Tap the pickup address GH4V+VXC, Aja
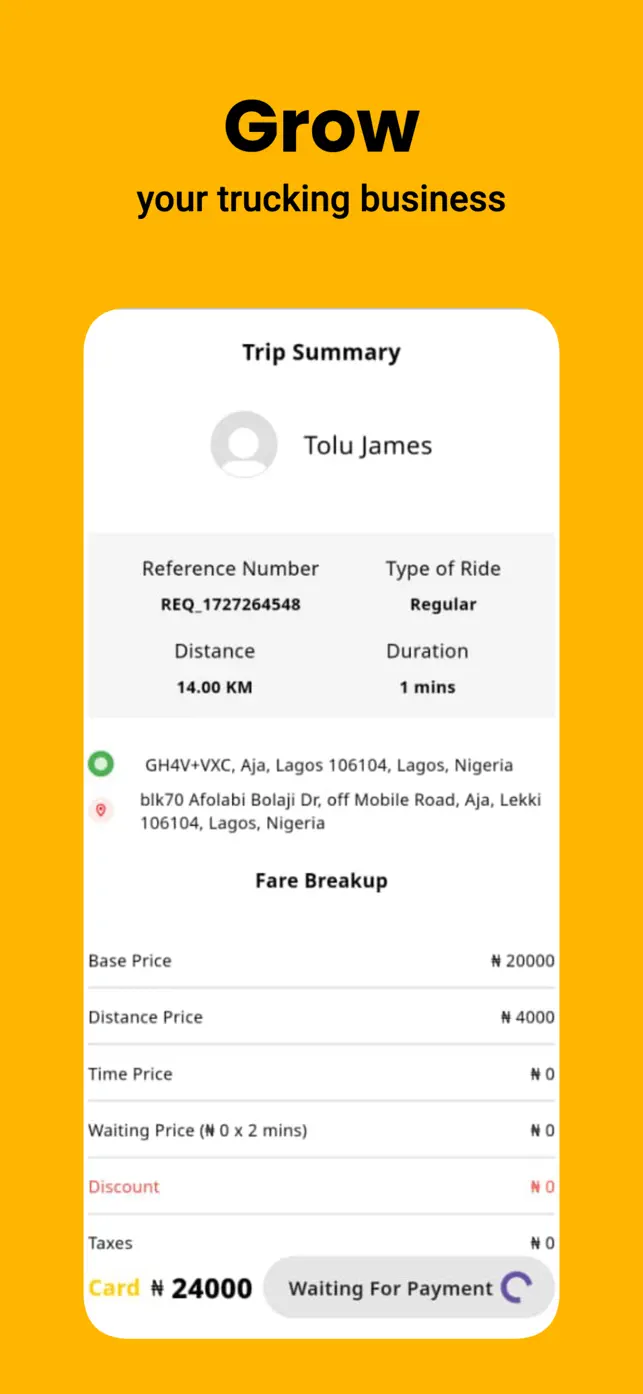 click(329, 766)
